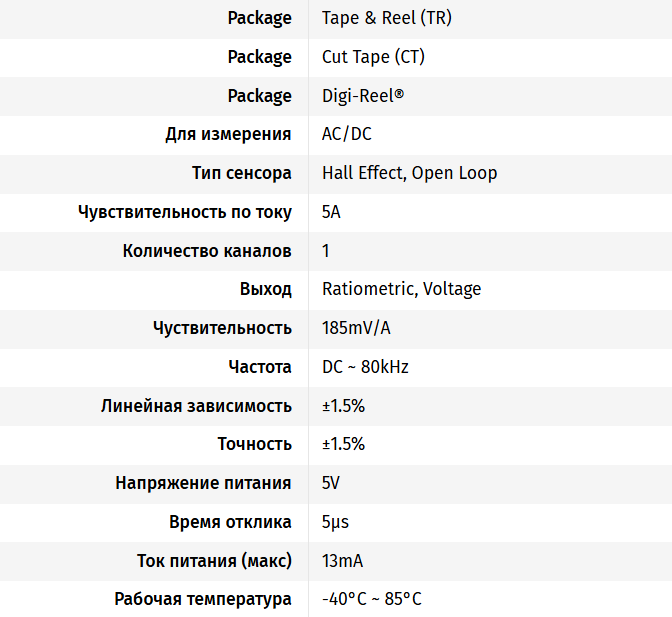Viewport: 672px width, 617px height.
Task: Click the 185mV/A sensitivity value
Action: (x=356, y=328)
